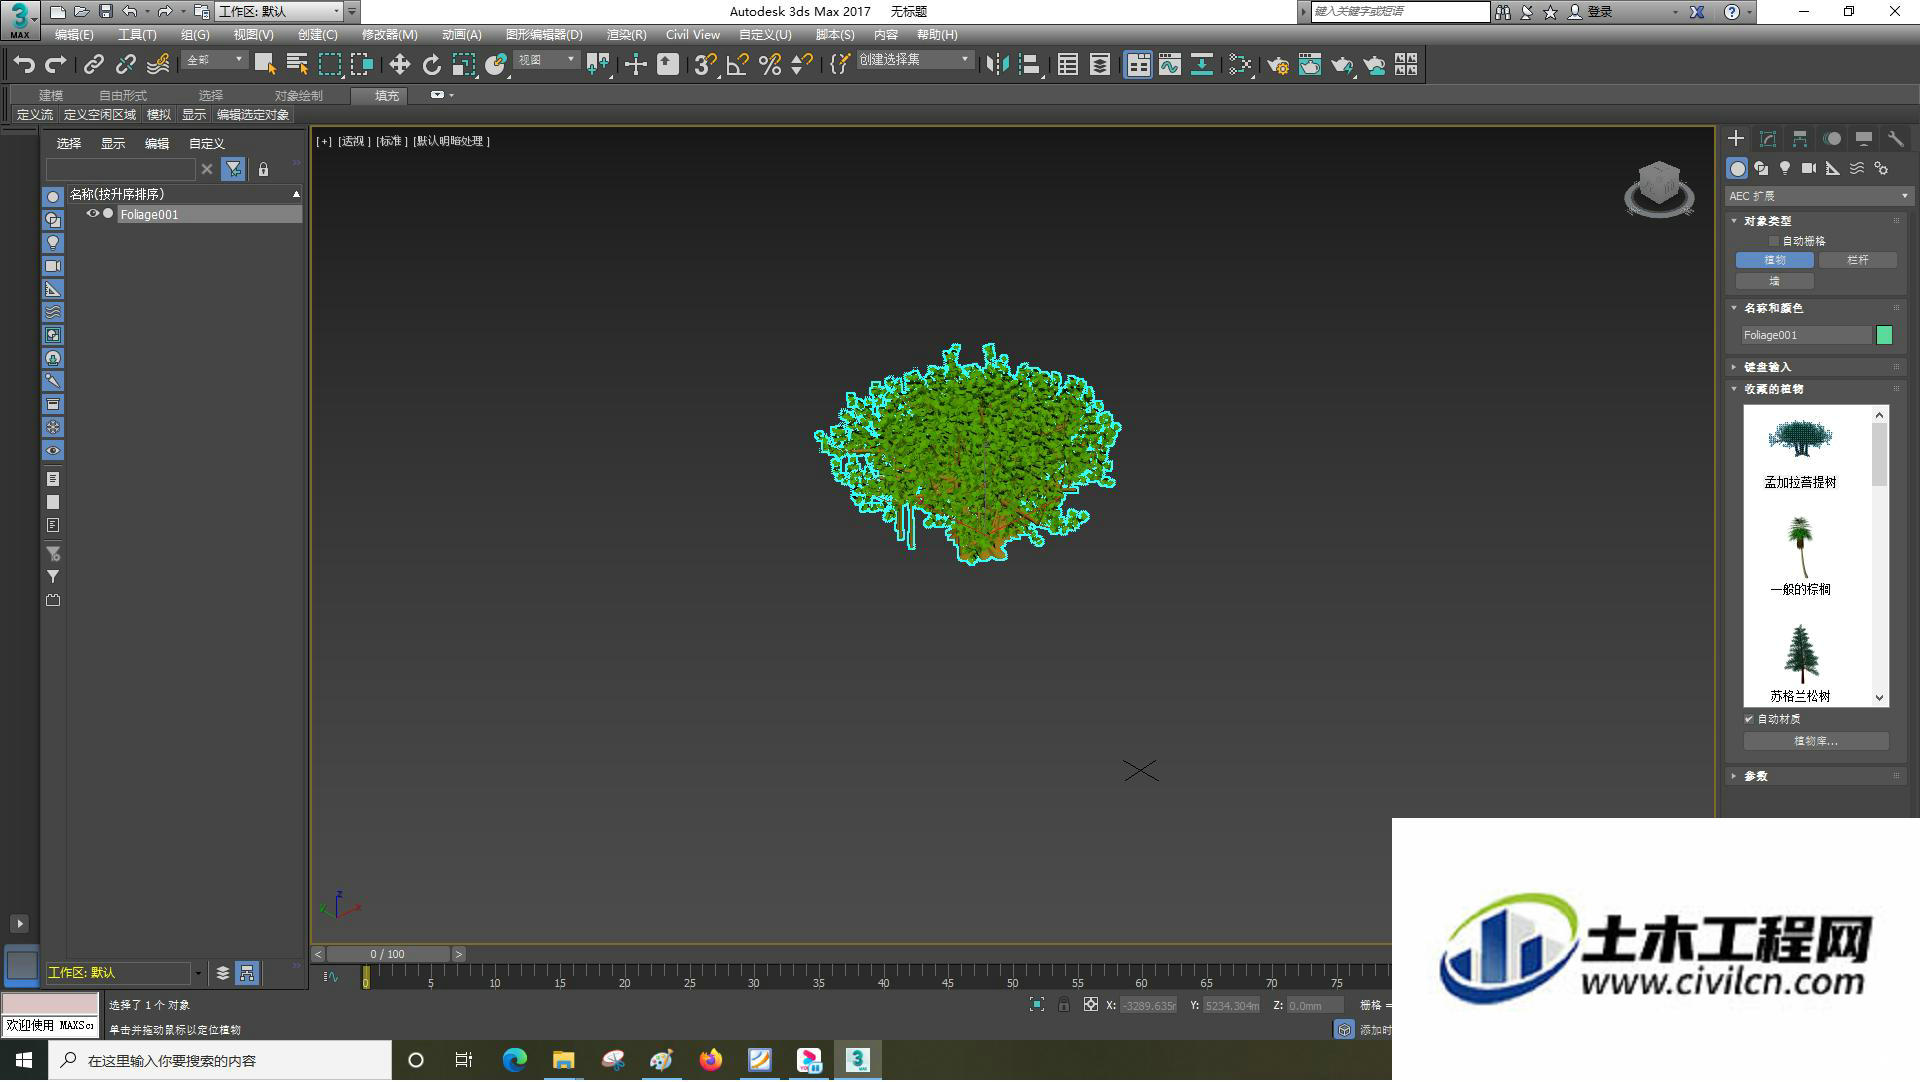Open the Modifiers (修改器) menu
Viewport: 1920px width, 1082px height.
389,35
